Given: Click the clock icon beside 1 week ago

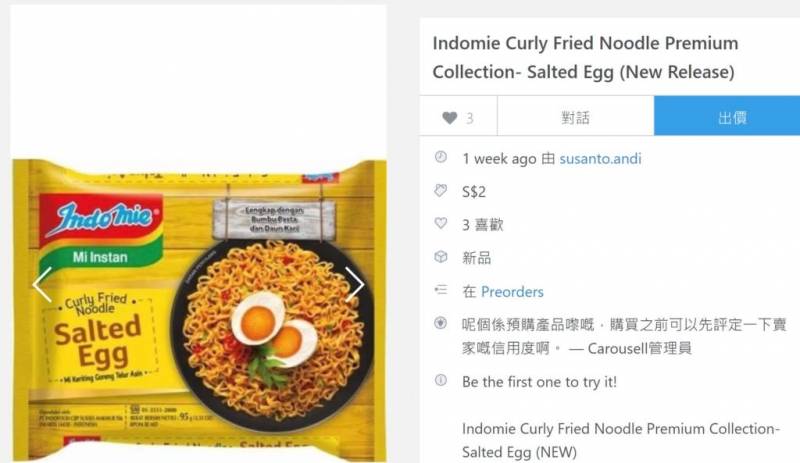Looking at the screenshot, I should pyautogui.click(x=441, y=157).
